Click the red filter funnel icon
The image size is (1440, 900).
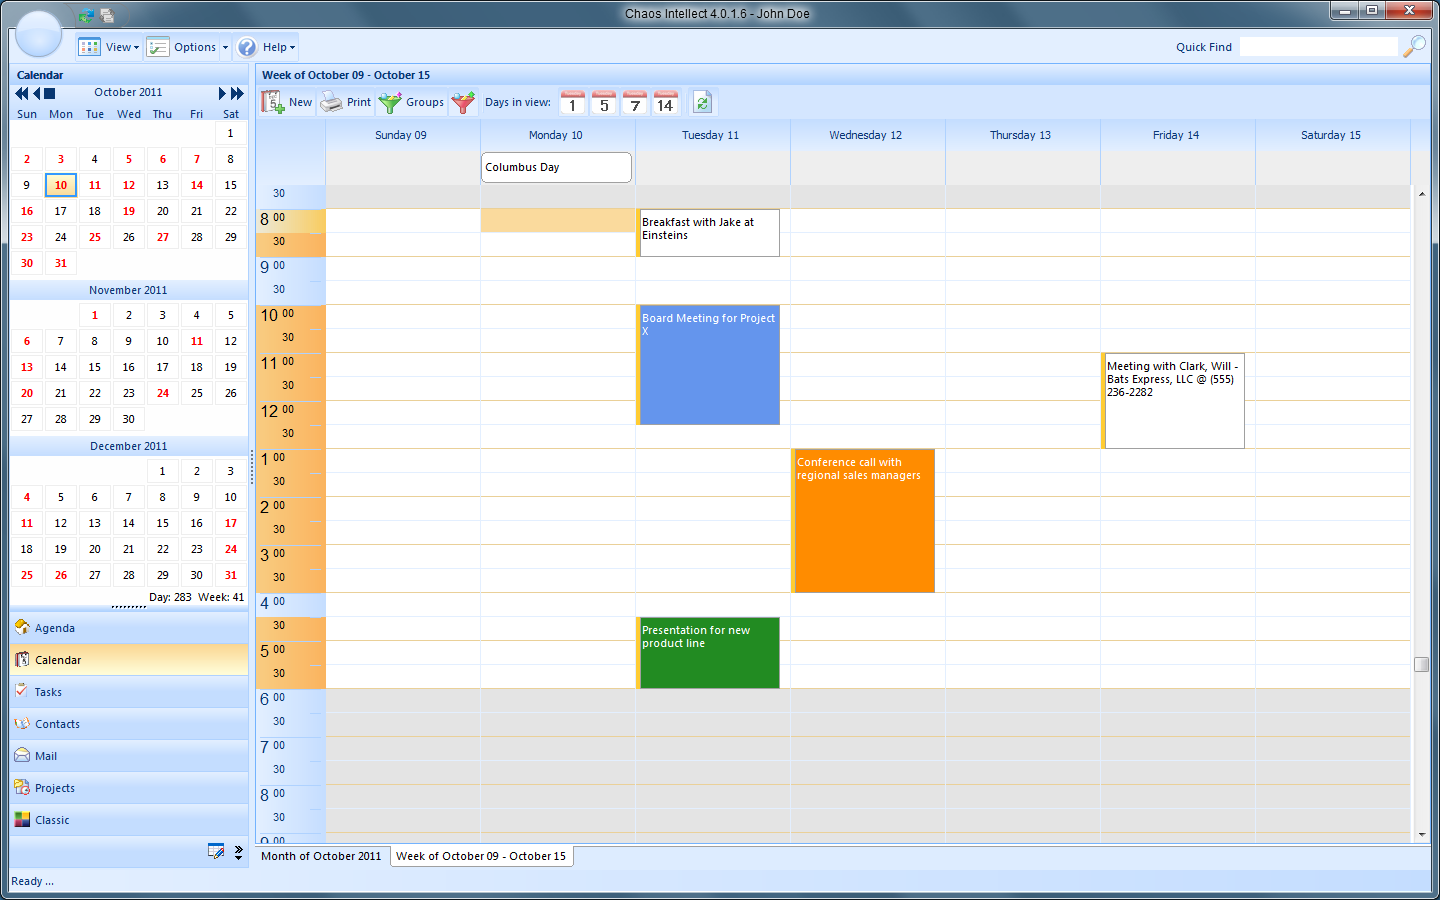point(462,101)
